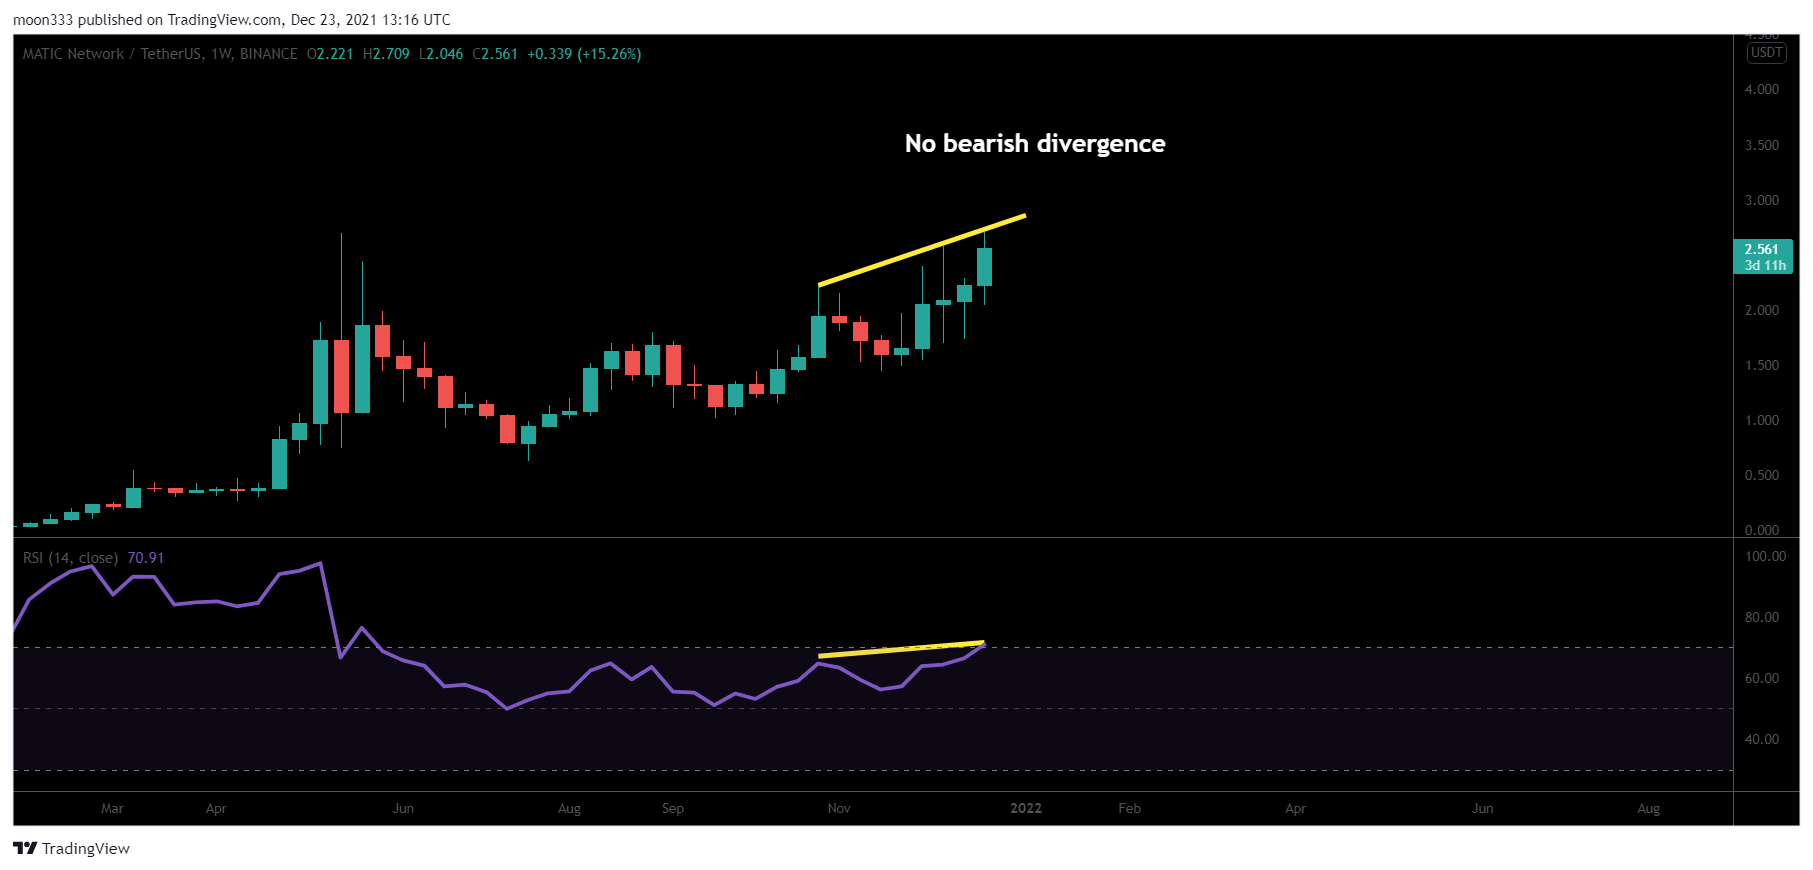The image size is (1813, 870).
Task: Click the 'No bearish divergence' text annotation
Action: (1035, 144)
